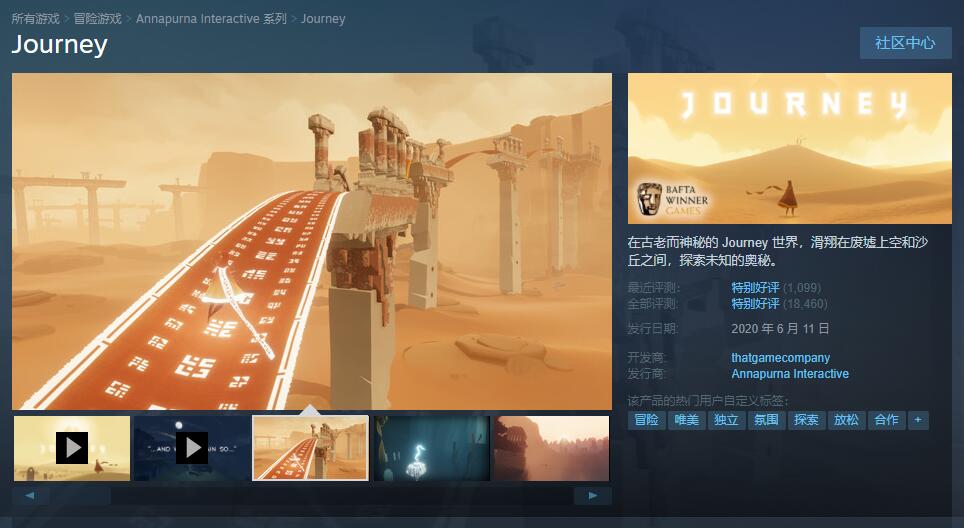Click the right scroll arrow under thumbnails

[593, 495]
